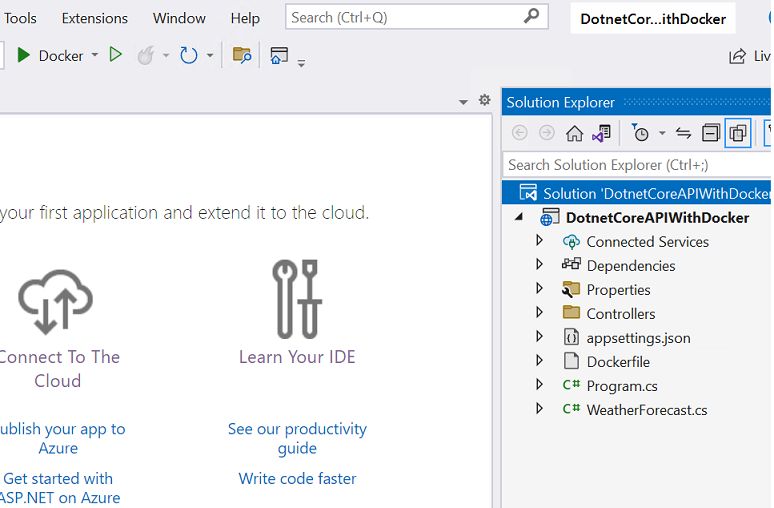Click the Collapse All icon in Solution Explorer

(x=711, y=133)
